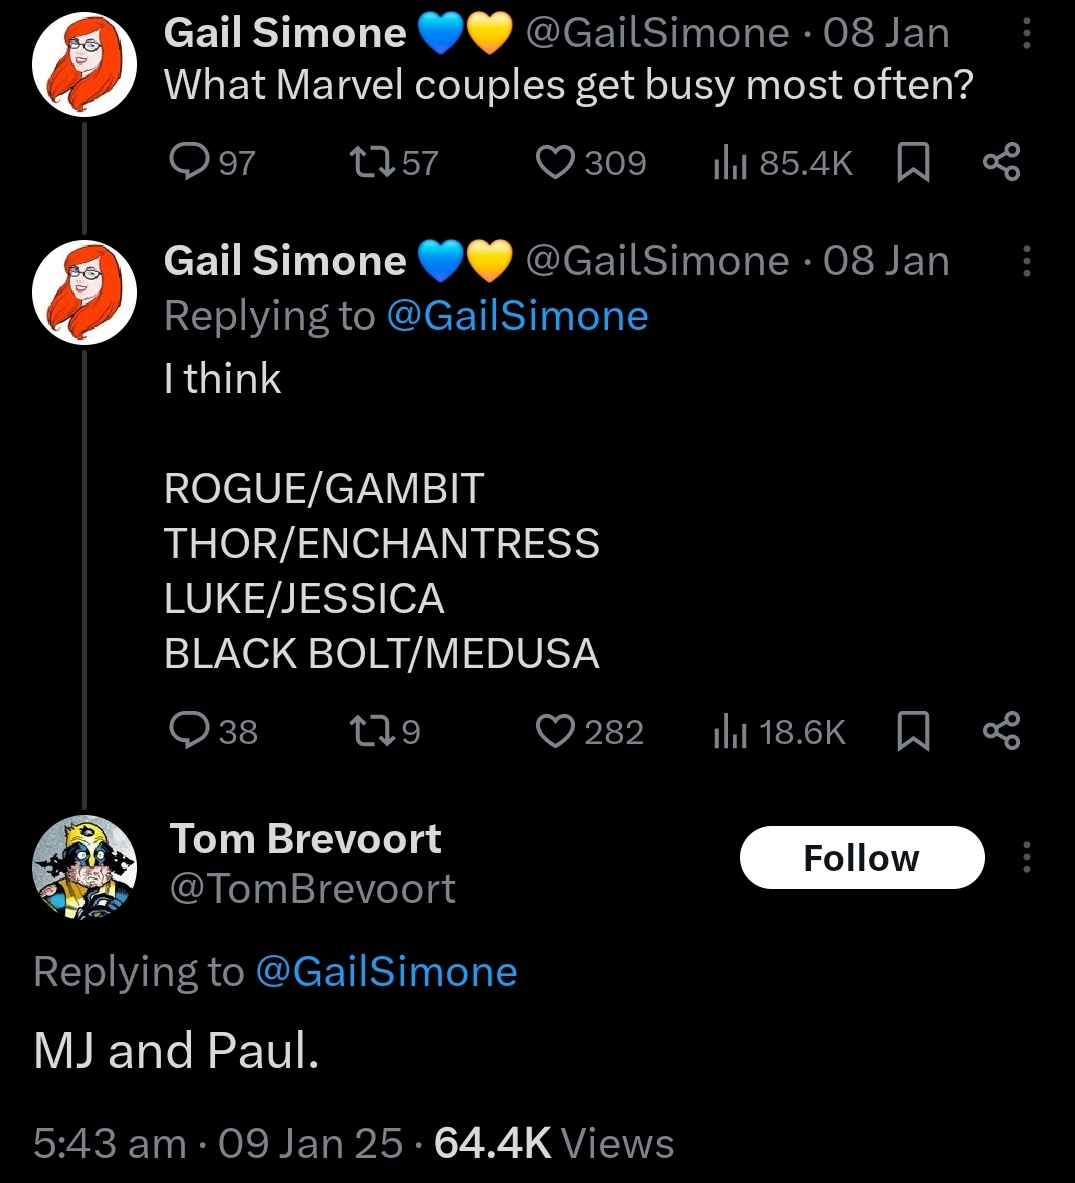The width and height of the screenshot is (1075, 1183).
Task: Bookmark the ROGUE/GAMBIT list tweet
Action: [912, 731]
